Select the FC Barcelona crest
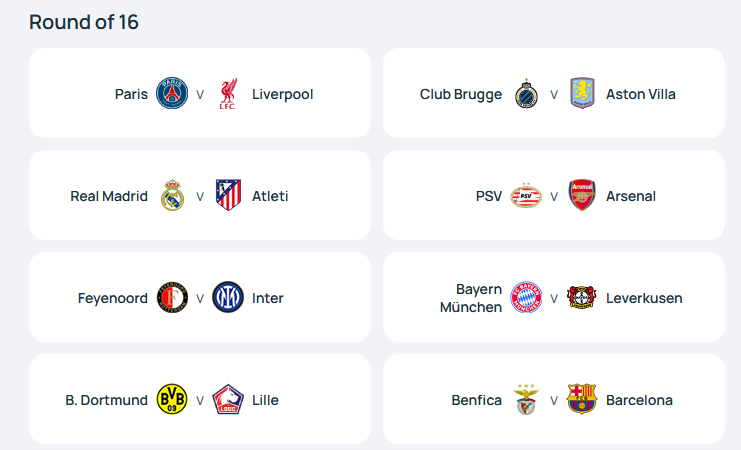Screen dimensions: 741x450 tap(582, 399)
